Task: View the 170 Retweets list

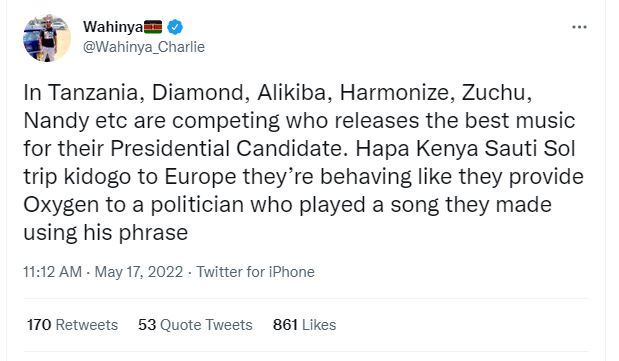Action: pyautogui.click(x=73, y=325)
